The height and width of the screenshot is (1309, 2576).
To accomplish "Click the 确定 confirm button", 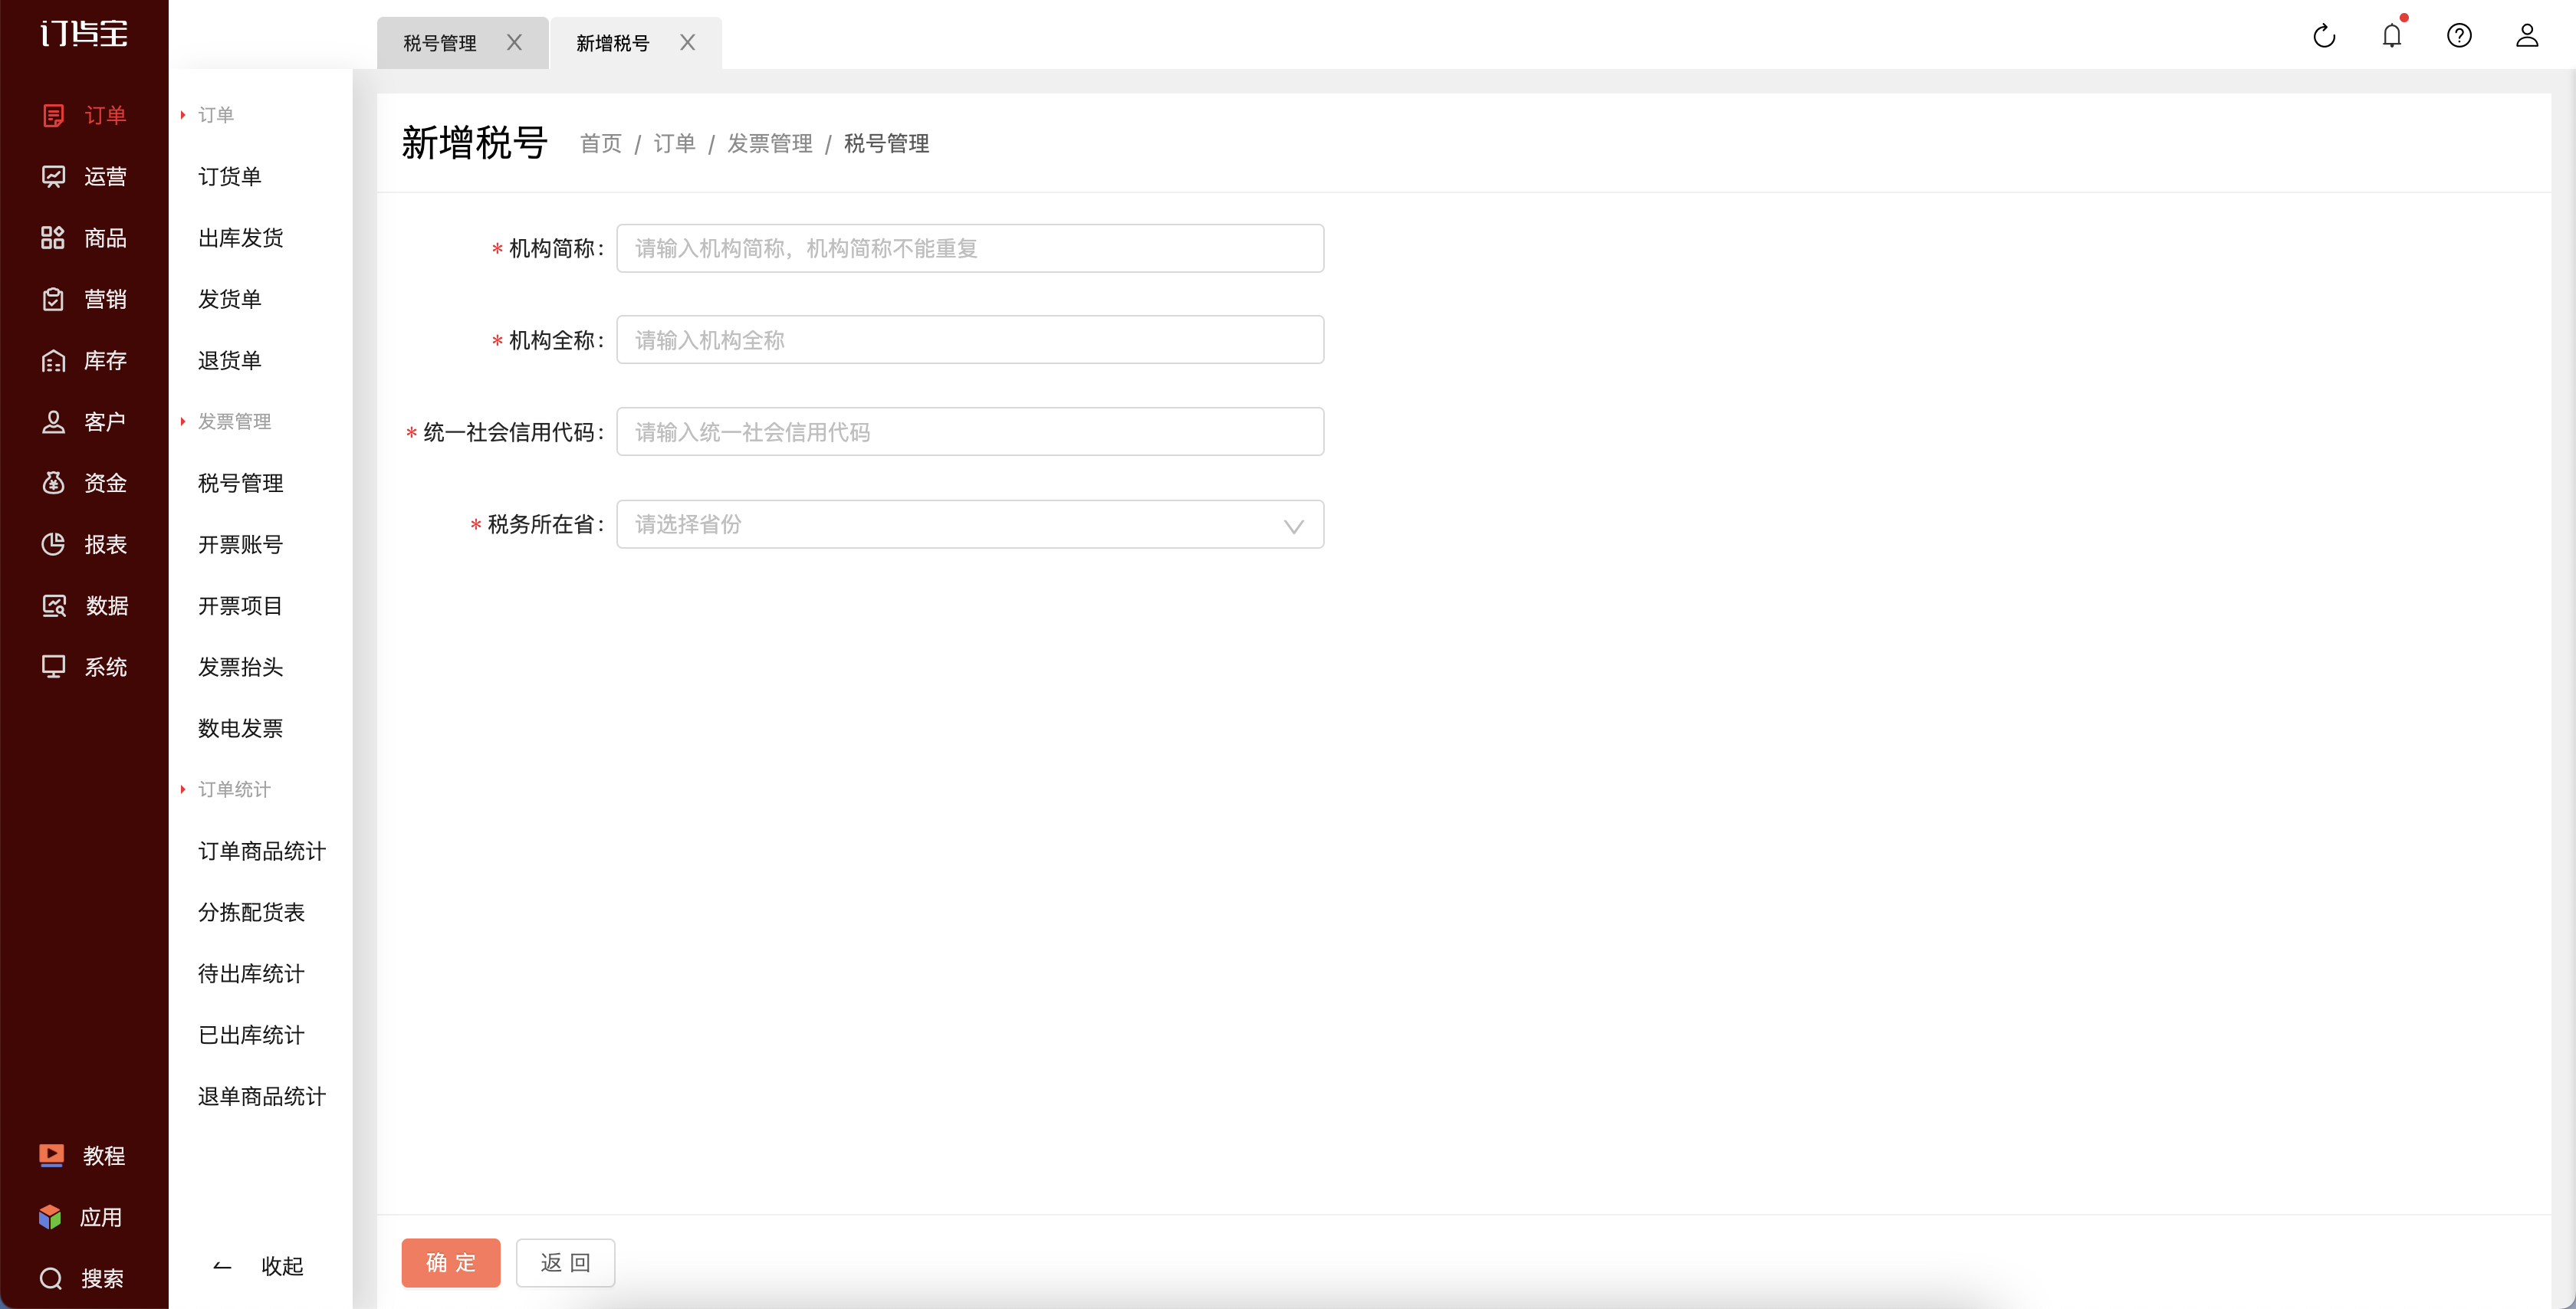I will pos(451,1262).
